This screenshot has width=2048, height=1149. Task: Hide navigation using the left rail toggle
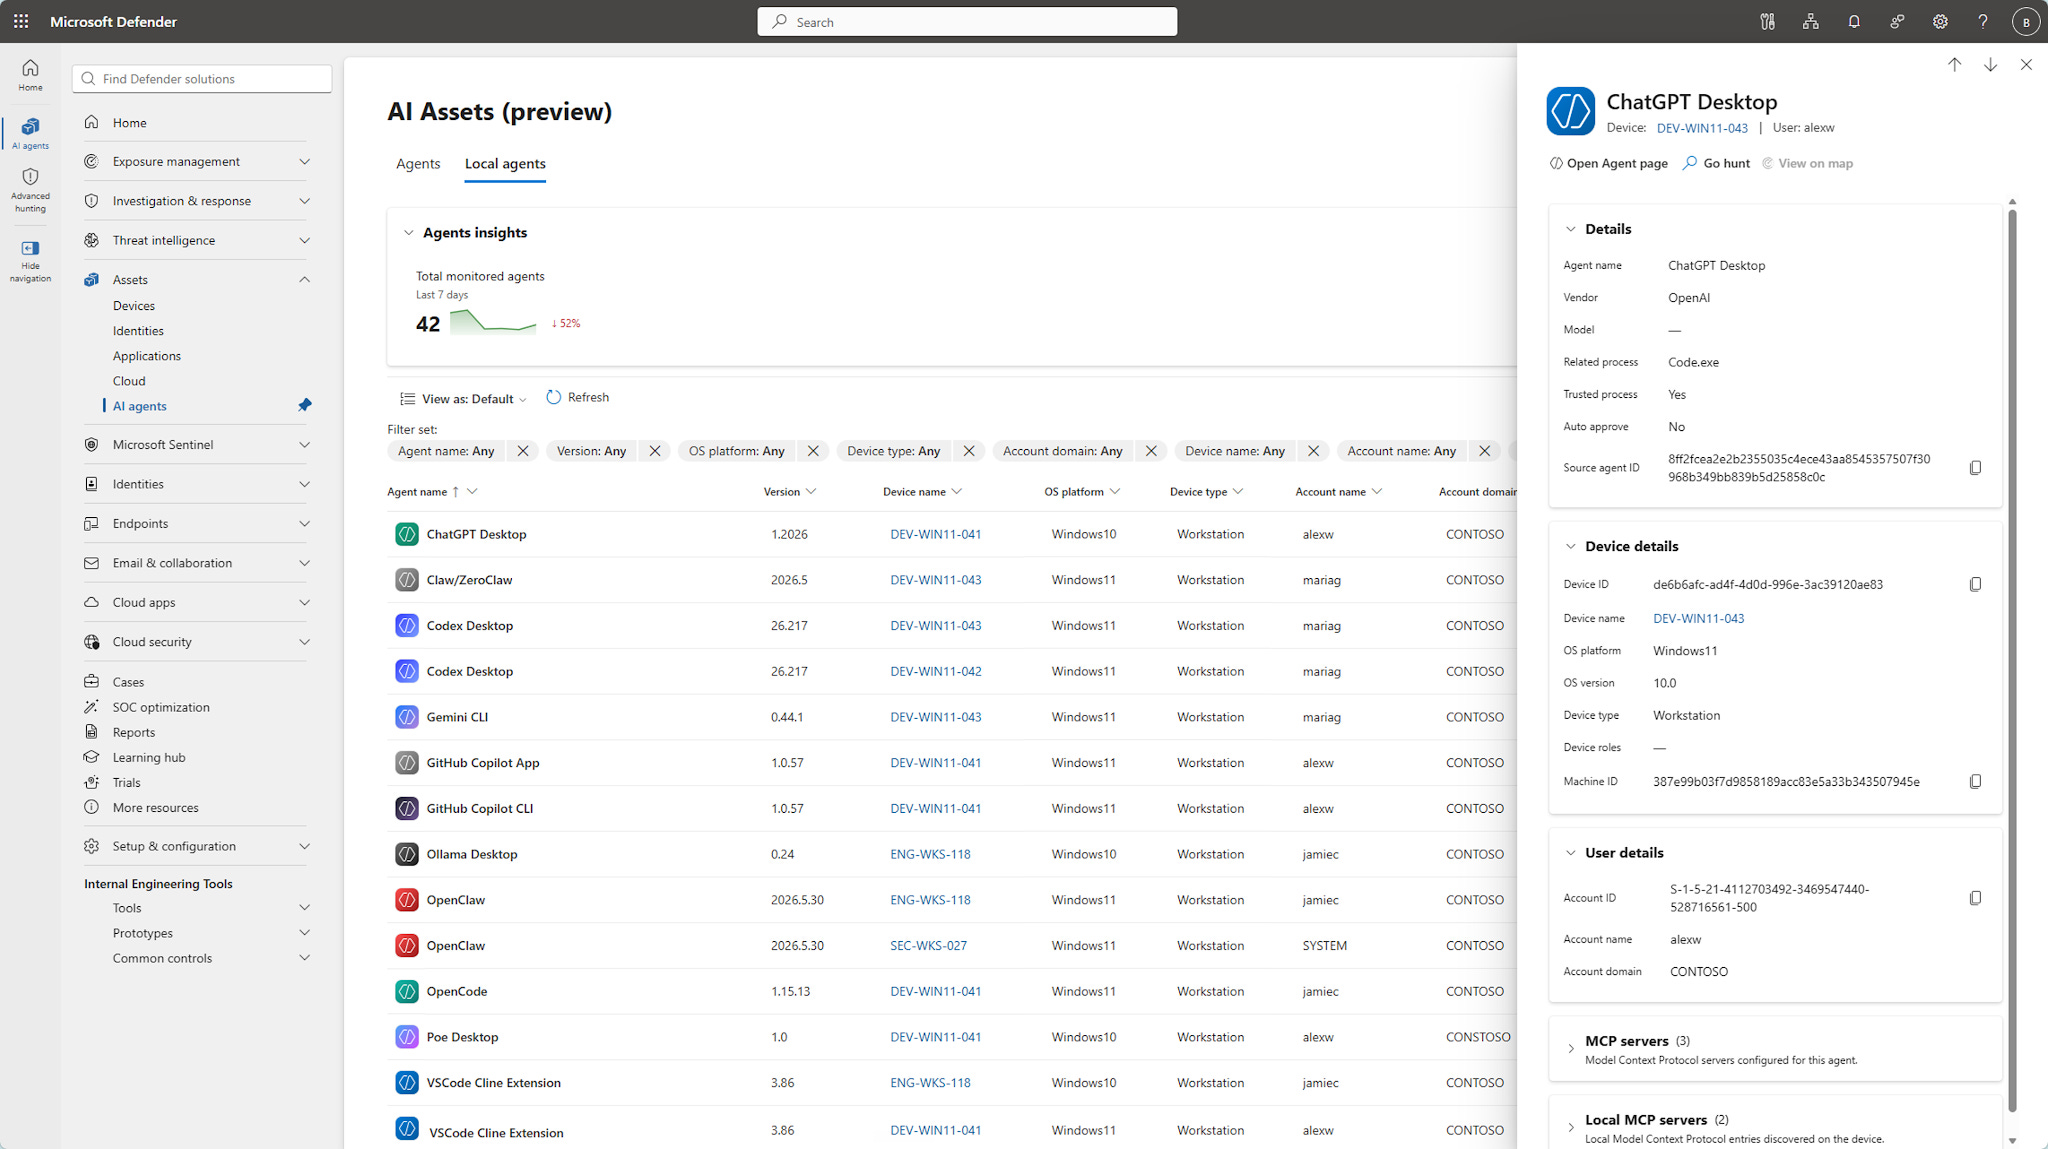coord(30,260)
